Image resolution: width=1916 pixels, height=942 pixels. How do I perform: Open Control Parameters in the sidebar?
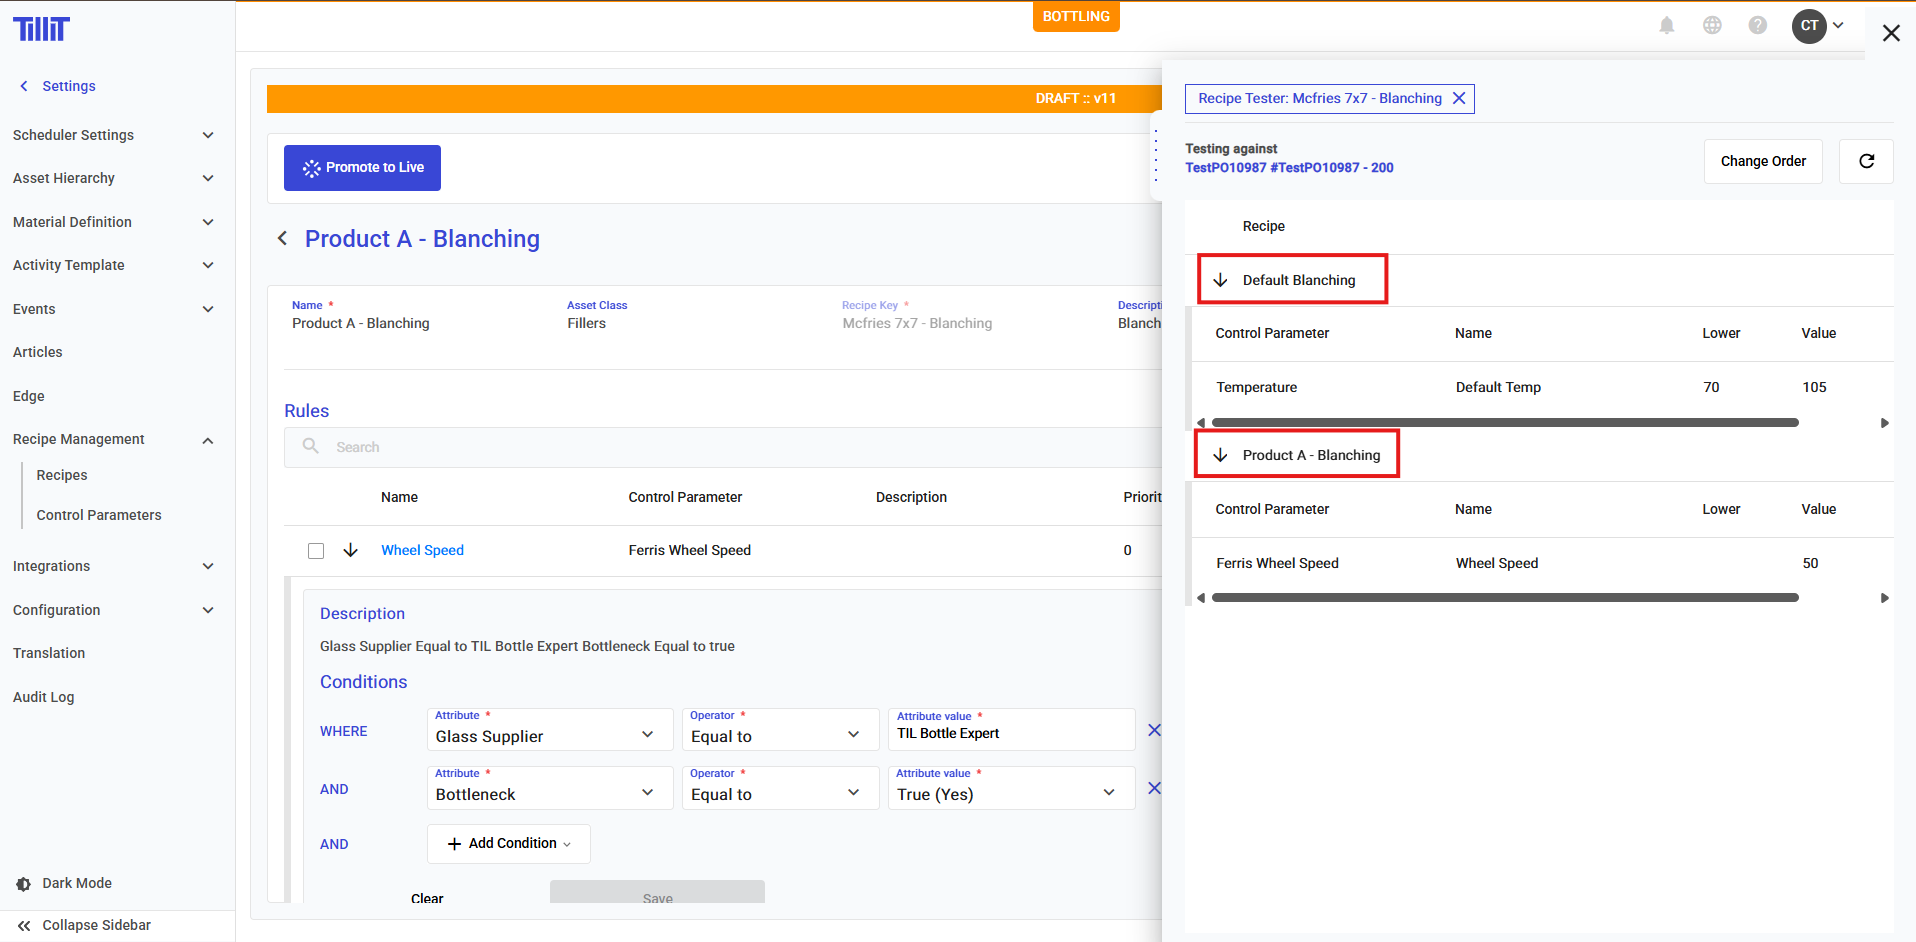coord(99,515)
